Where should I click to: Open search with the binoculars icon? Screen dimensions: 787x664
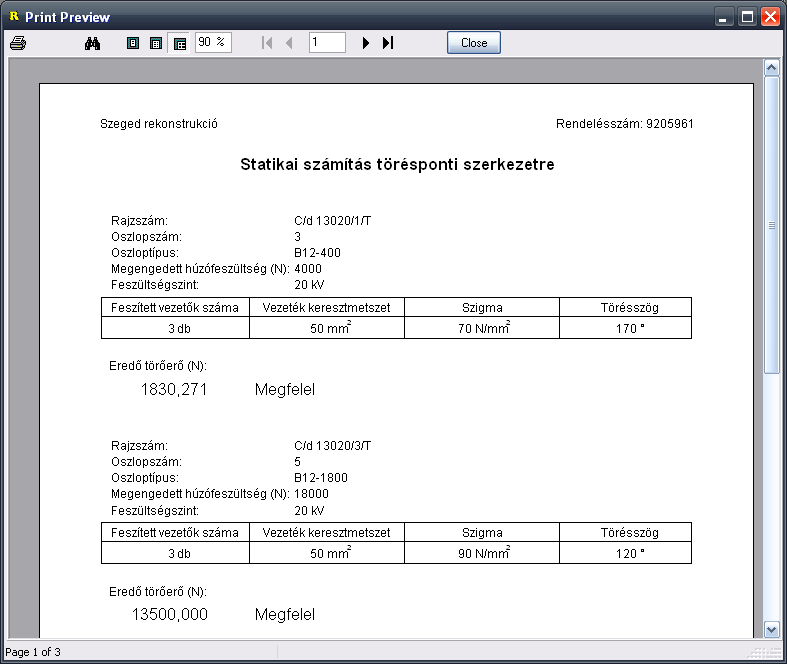tap(92, 43)
